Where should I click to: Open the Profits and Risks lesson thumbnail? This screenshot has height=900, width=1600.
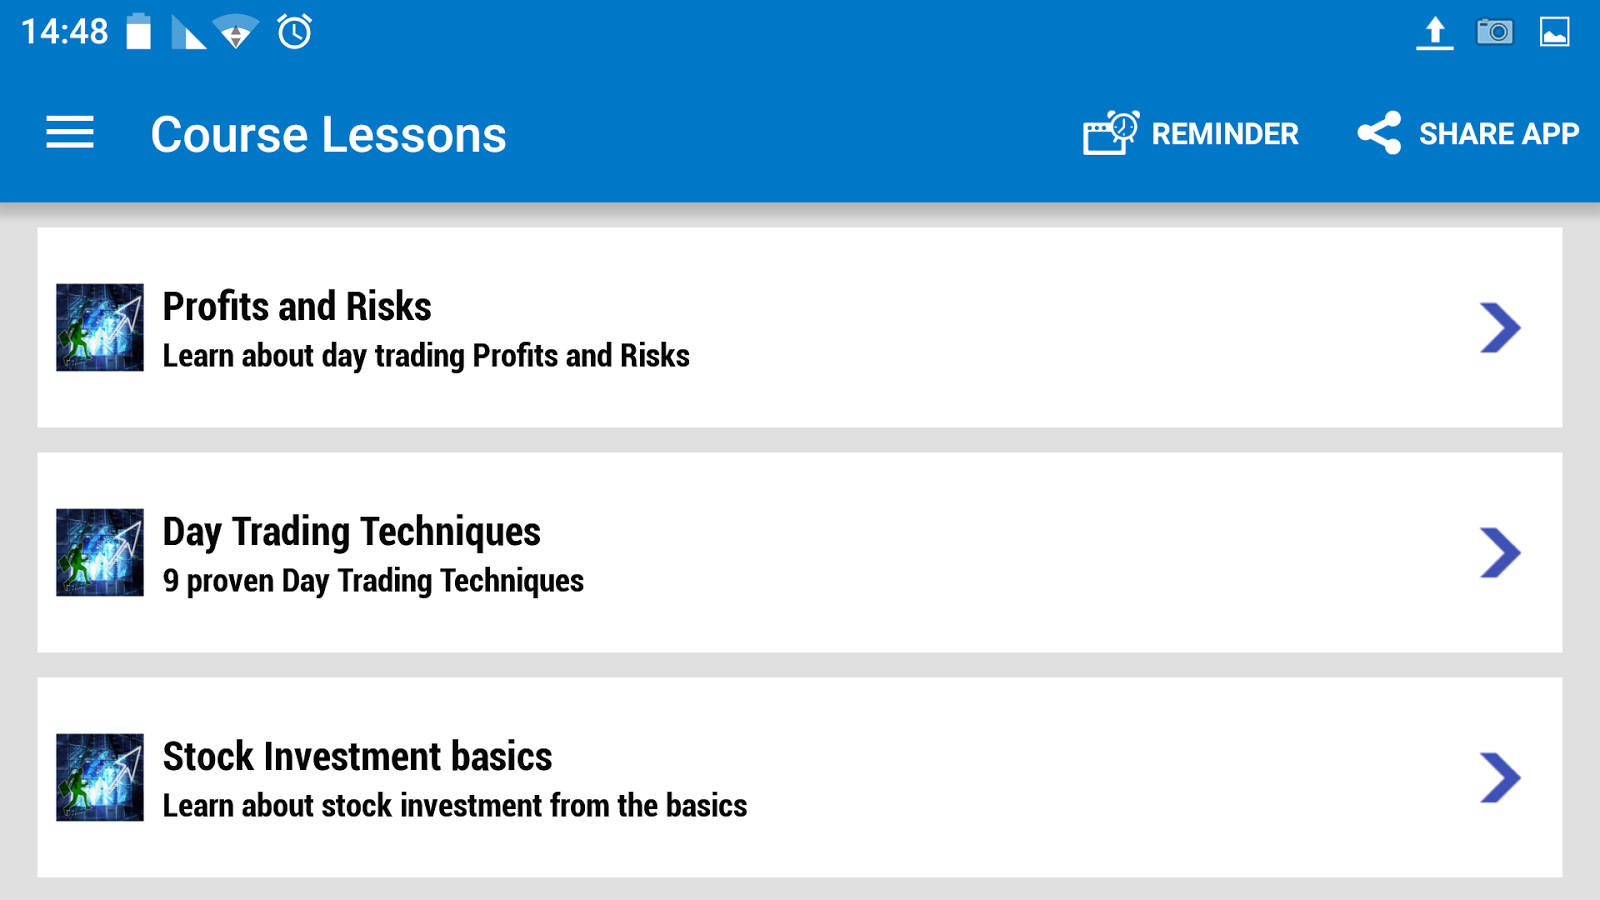coord(100,328)
